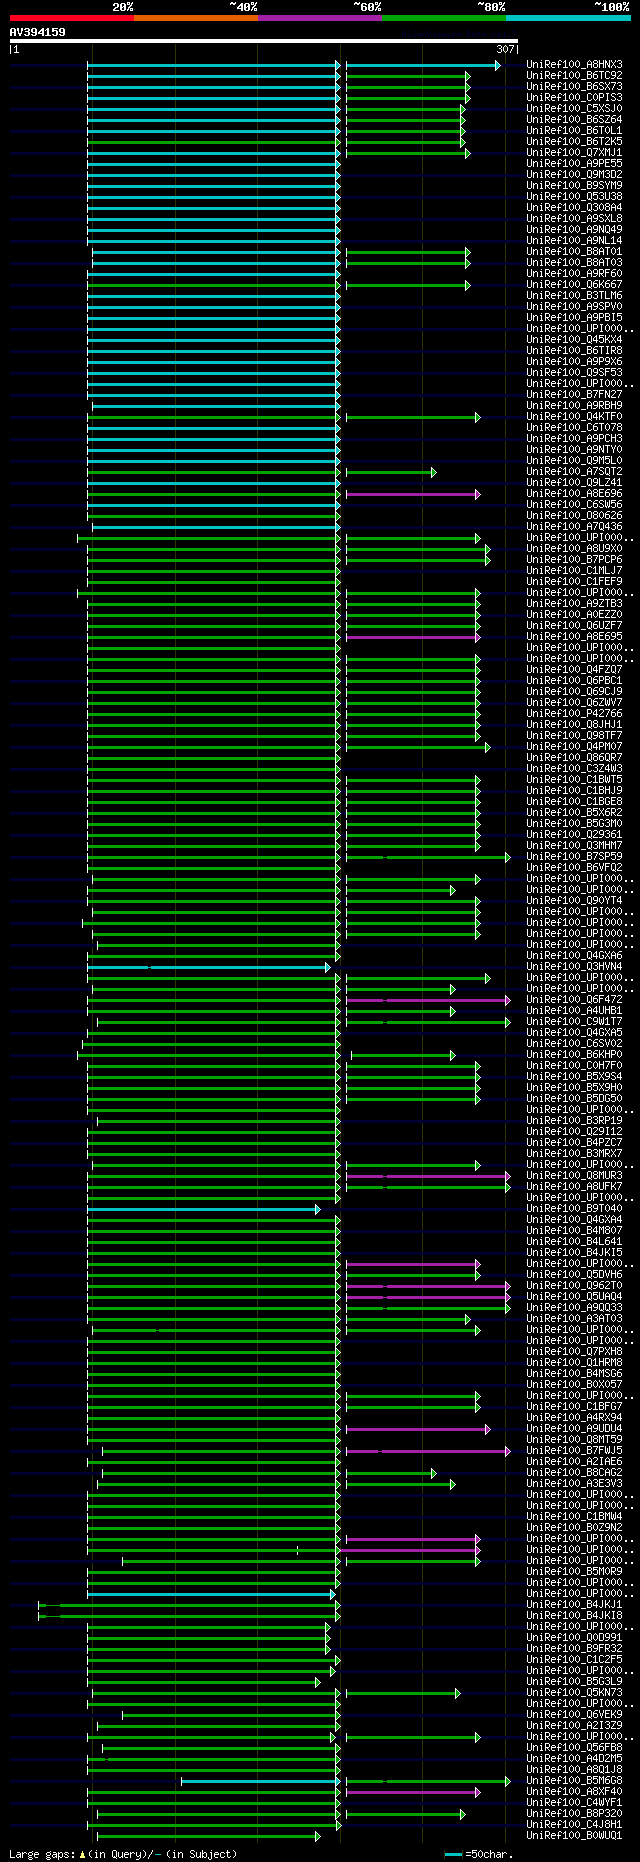Open hit UniRef100_B6SX73
Viewport: 640px width, 1862px height.
pyautogui.click(x=574, y=87)
